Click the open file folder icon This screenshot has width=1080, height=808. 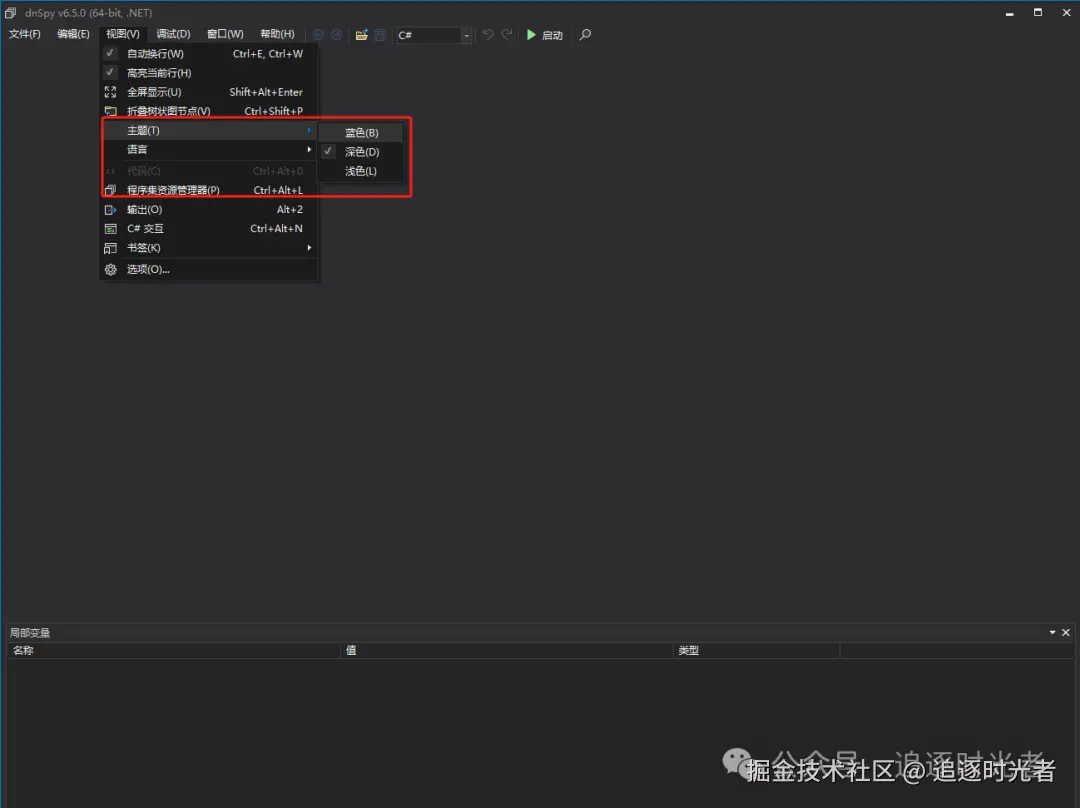point(361,34)
